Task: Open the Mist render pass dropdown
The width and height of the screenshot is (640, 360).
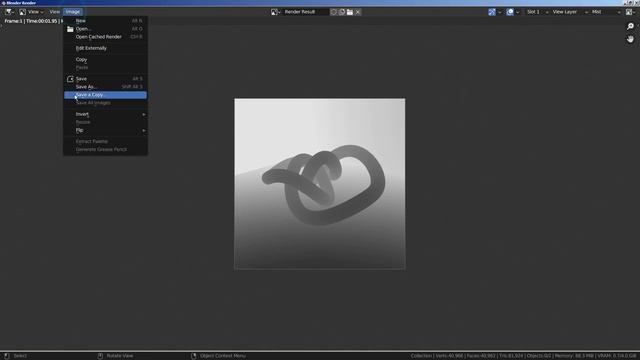Action: pyautogui.click(x=606, y=12)
